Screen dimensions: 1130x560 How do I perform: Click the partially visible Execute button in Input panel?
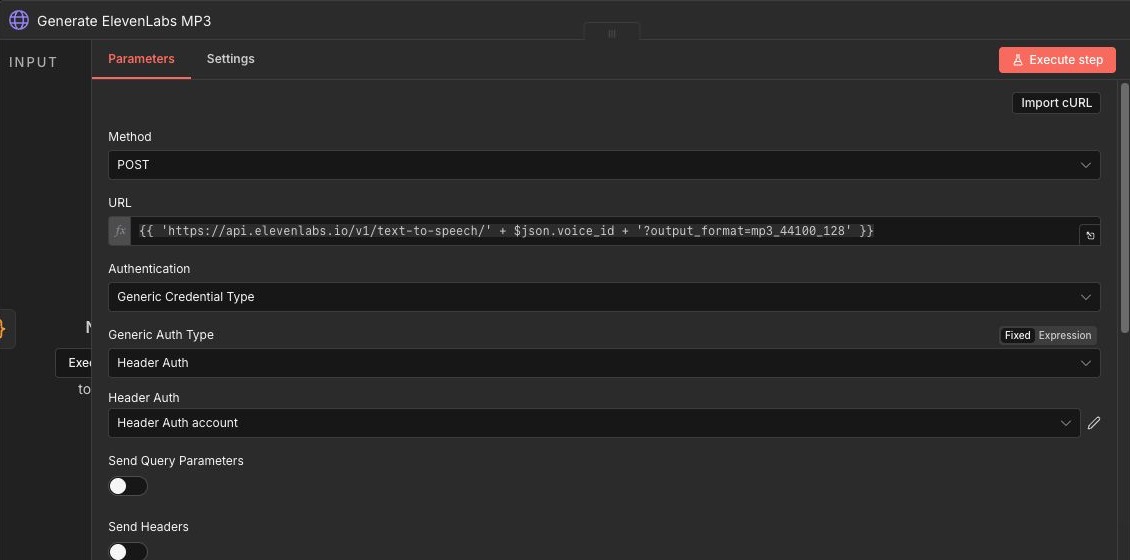click(74, 363)
